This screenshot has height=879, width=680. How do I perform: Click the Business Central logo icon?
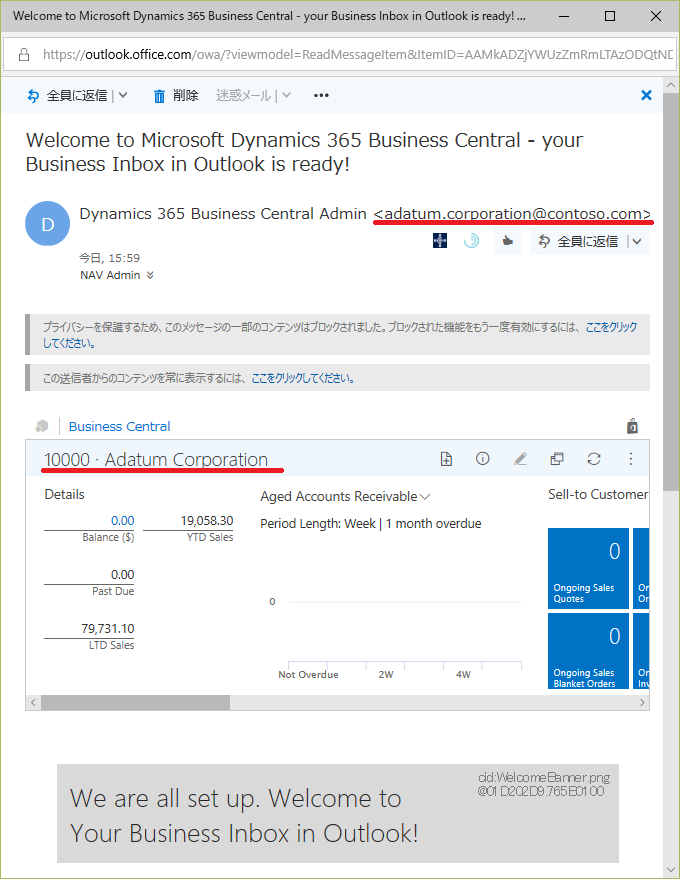(x=42, y=426)
